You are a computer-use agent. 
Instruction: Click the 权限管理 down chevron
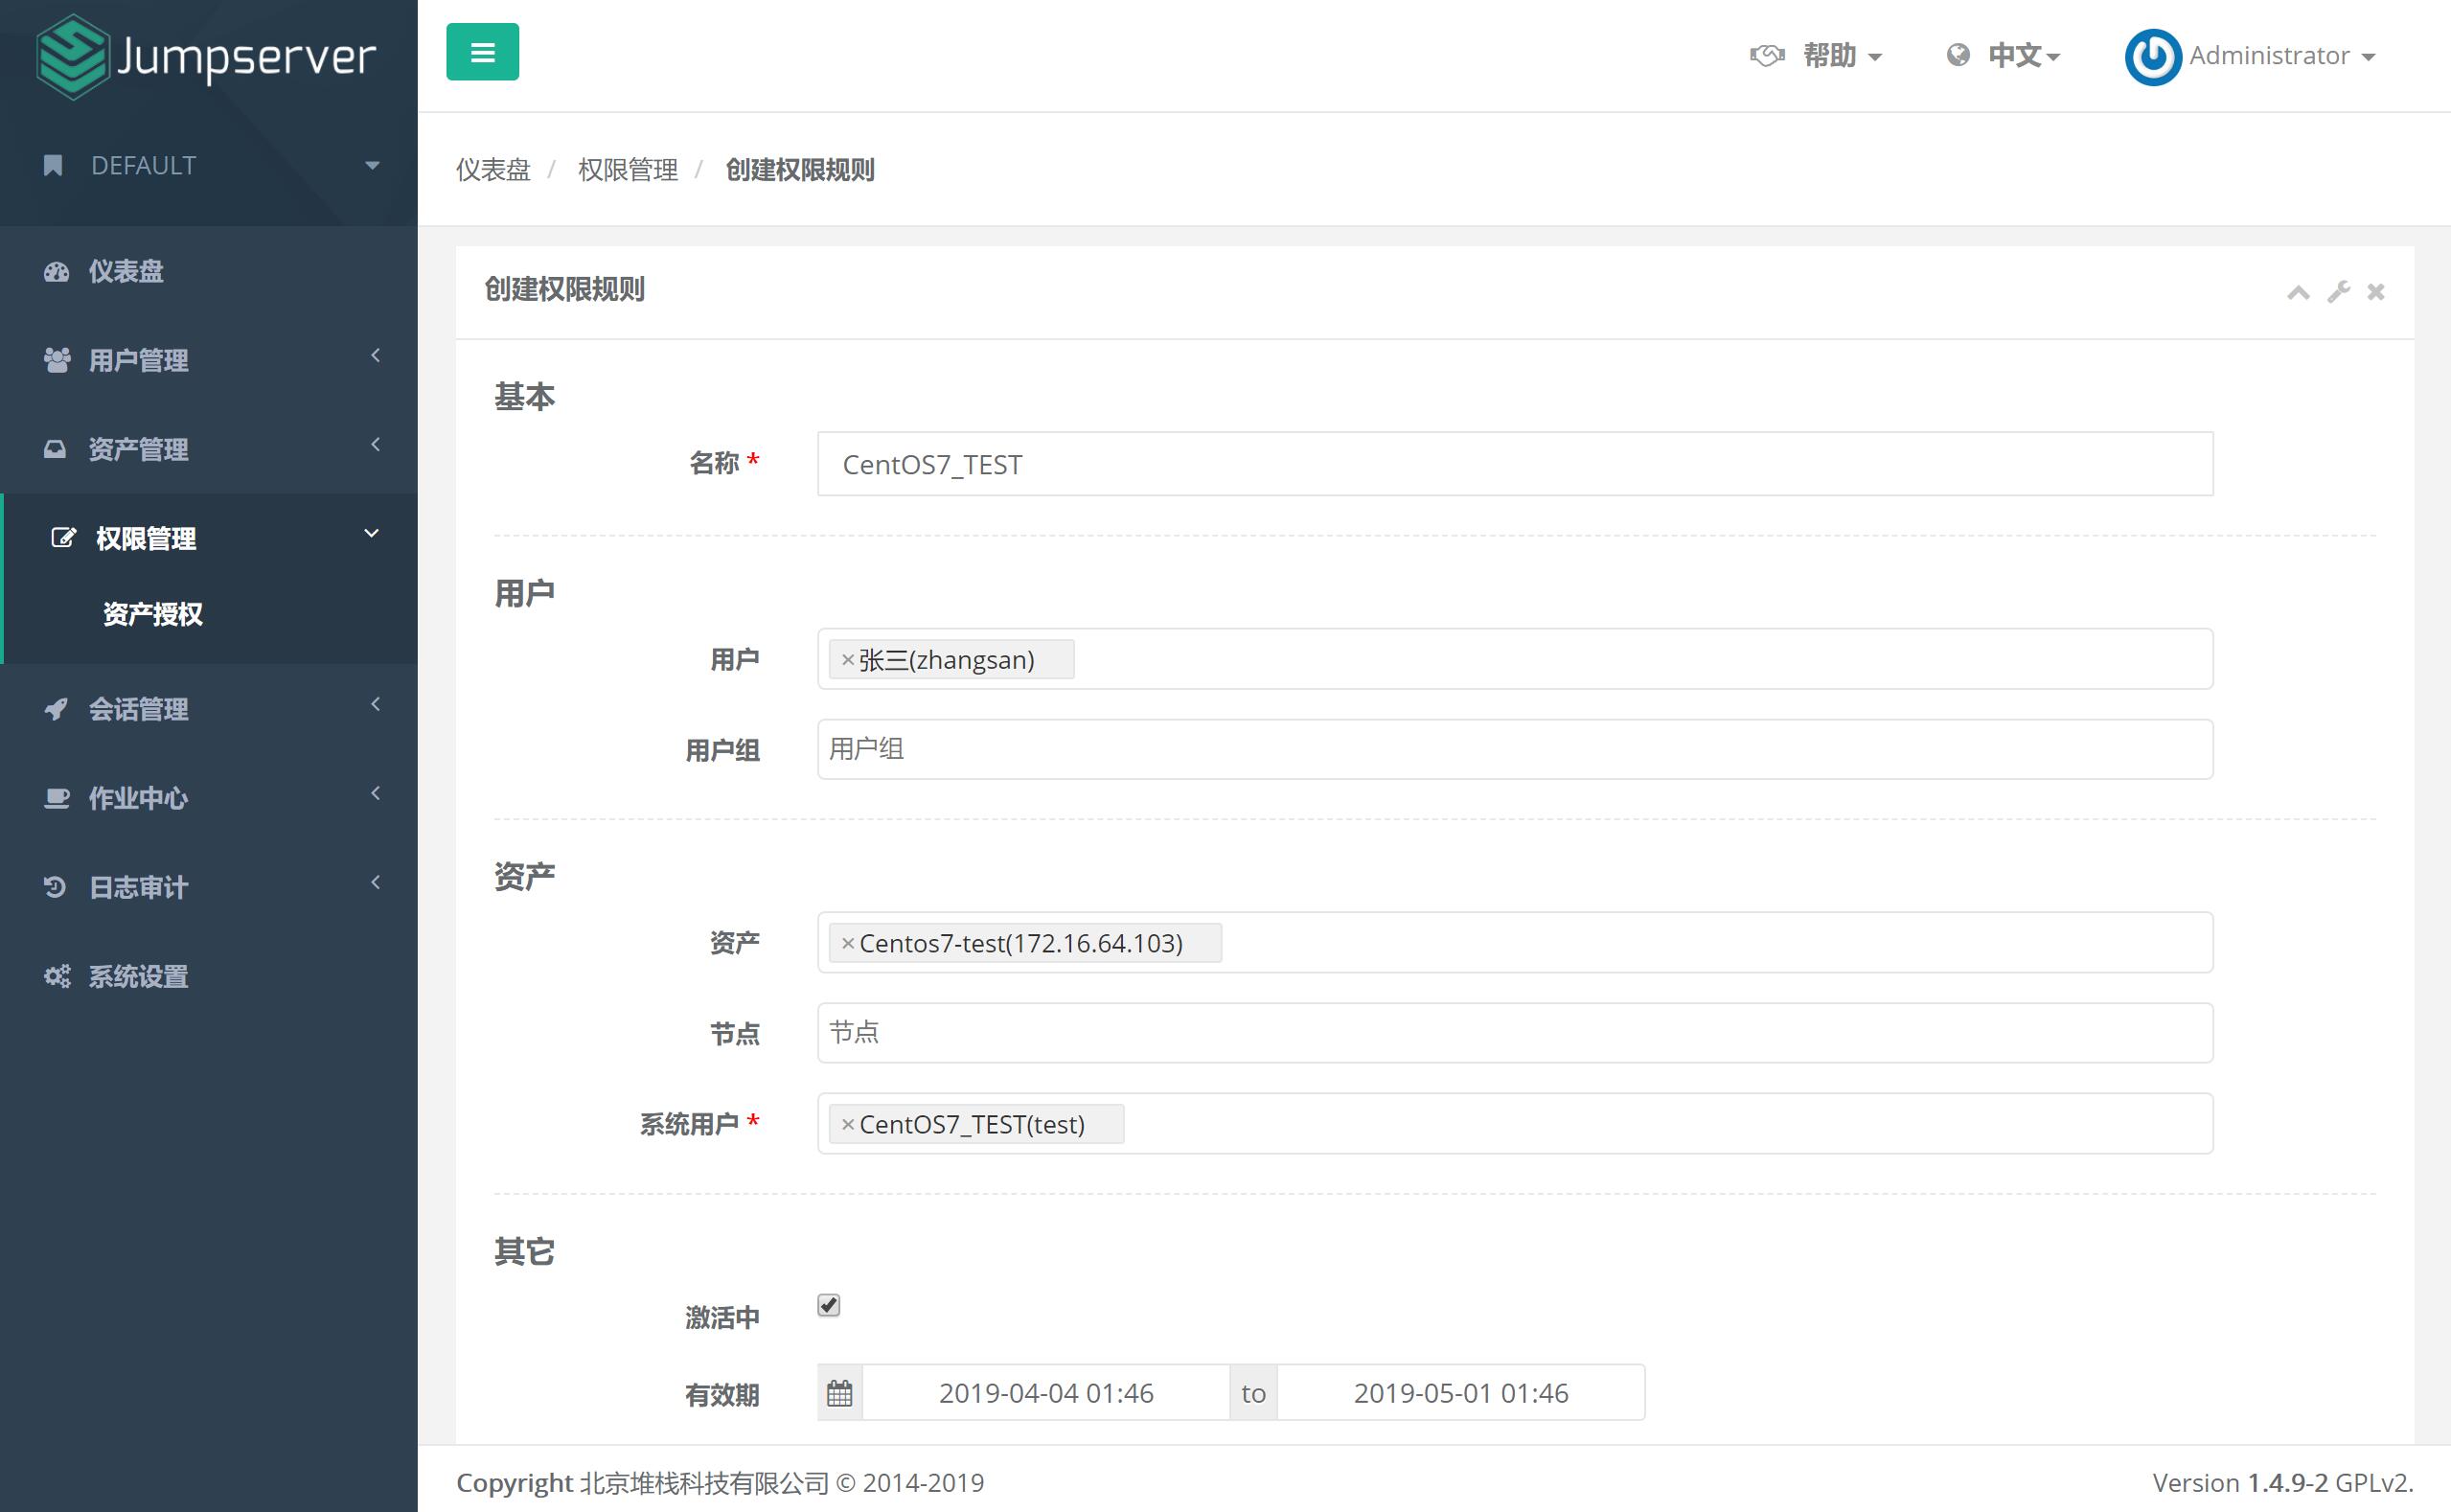[x=372, y=534]
